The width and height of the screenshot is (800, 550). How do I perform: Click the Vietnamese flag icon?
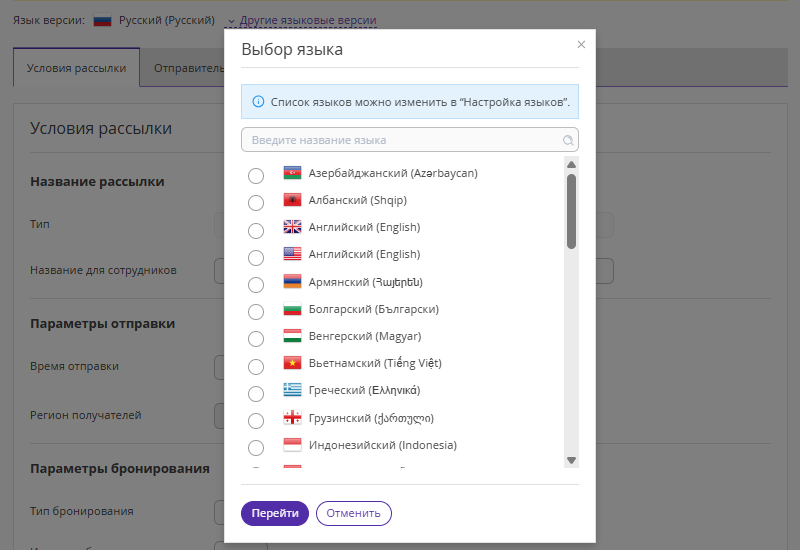292,363
